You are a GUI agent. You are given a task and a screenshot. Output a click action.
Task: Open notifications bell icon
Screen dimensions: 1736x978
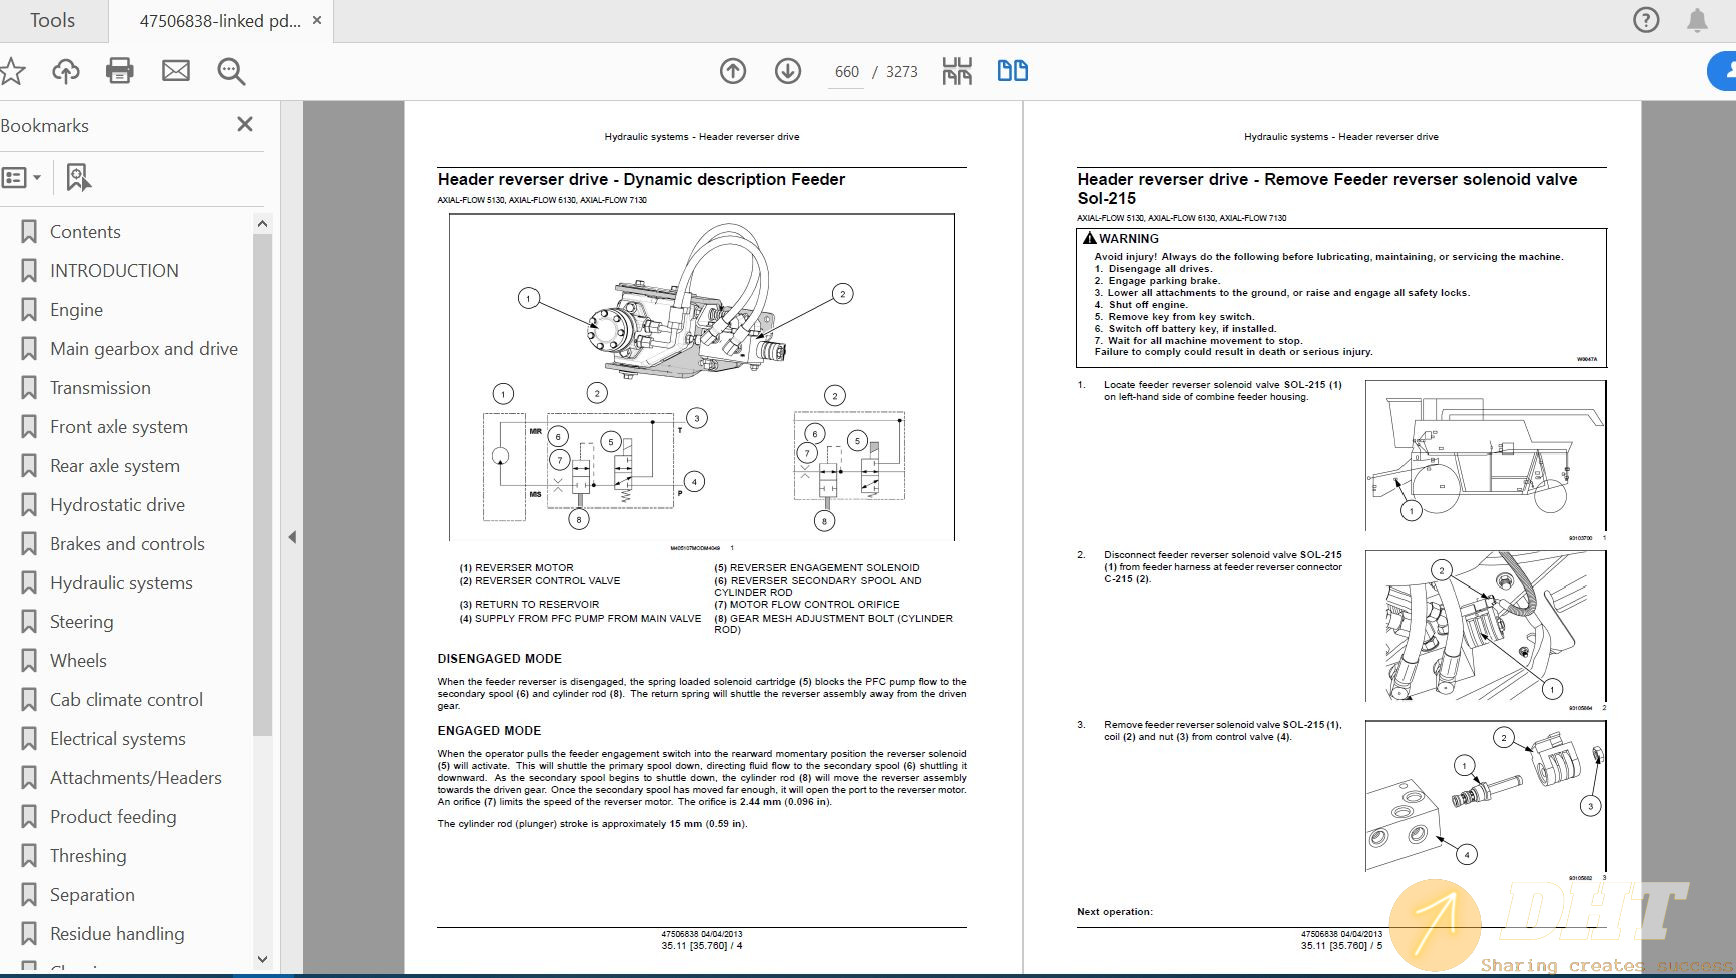coord(1697,20)
